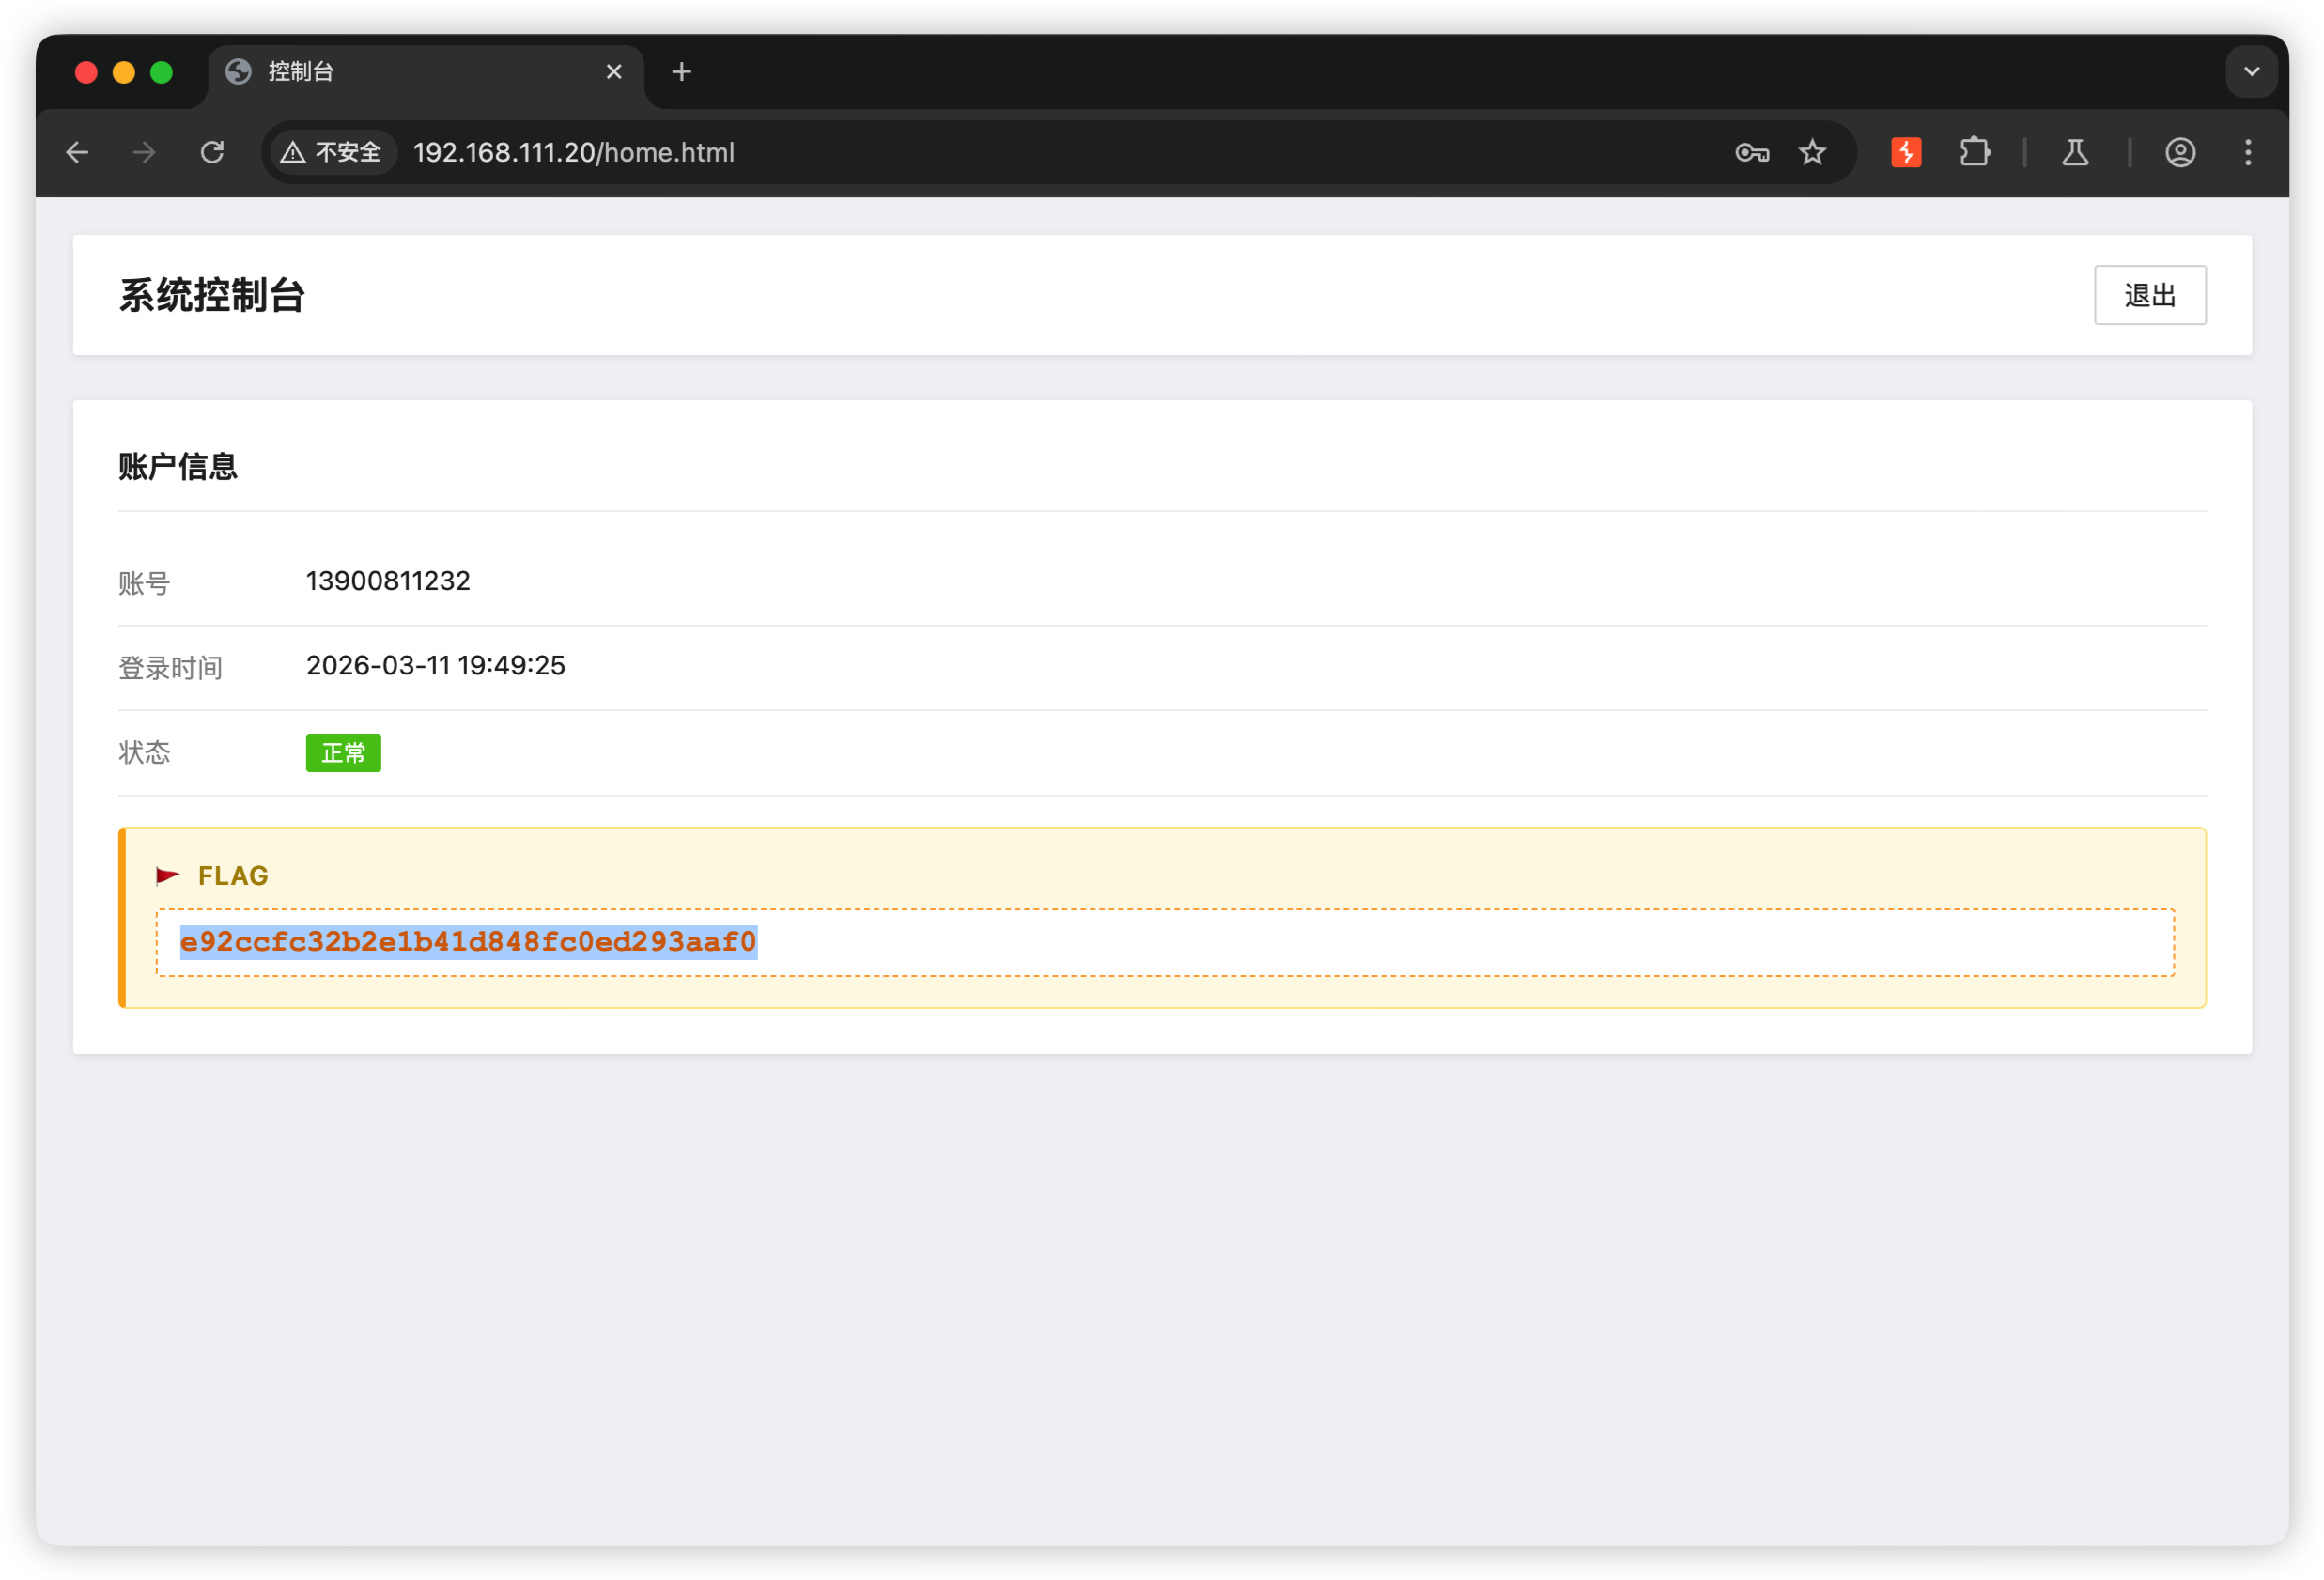Expand the tab search chevron
Viewport: 2324px width, 1580px height.
point(2252,72)
